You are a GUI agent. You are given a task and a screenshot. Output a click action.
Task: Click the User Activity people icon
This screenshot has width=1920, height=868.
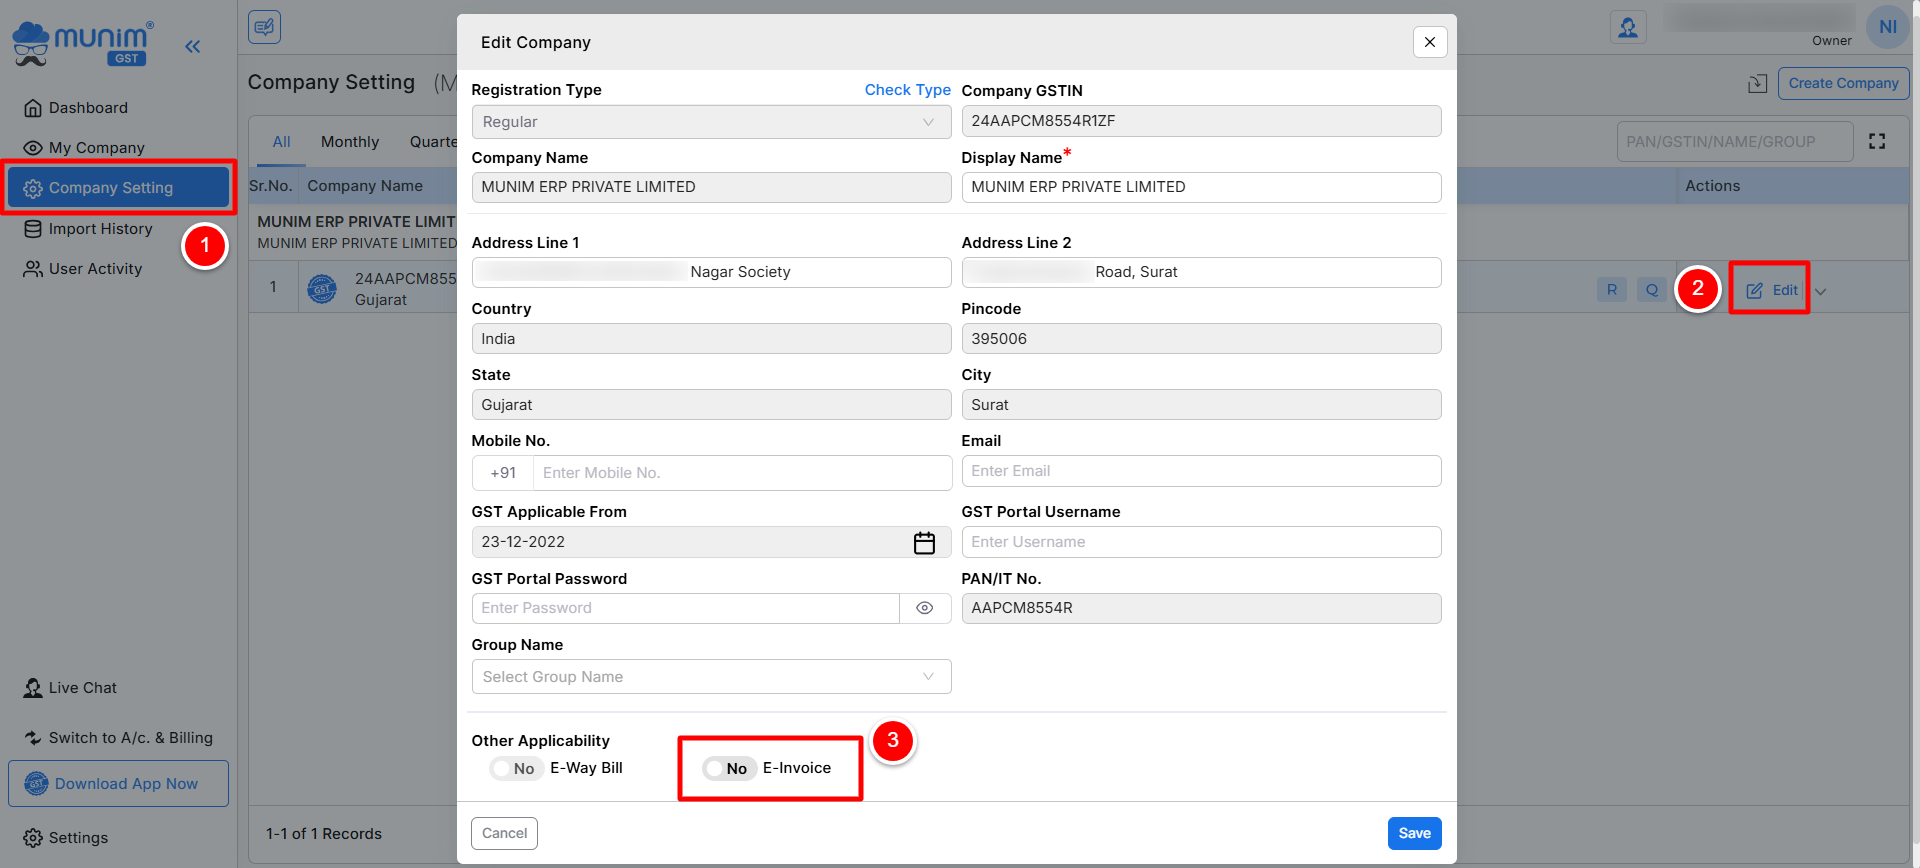[33, 269]
